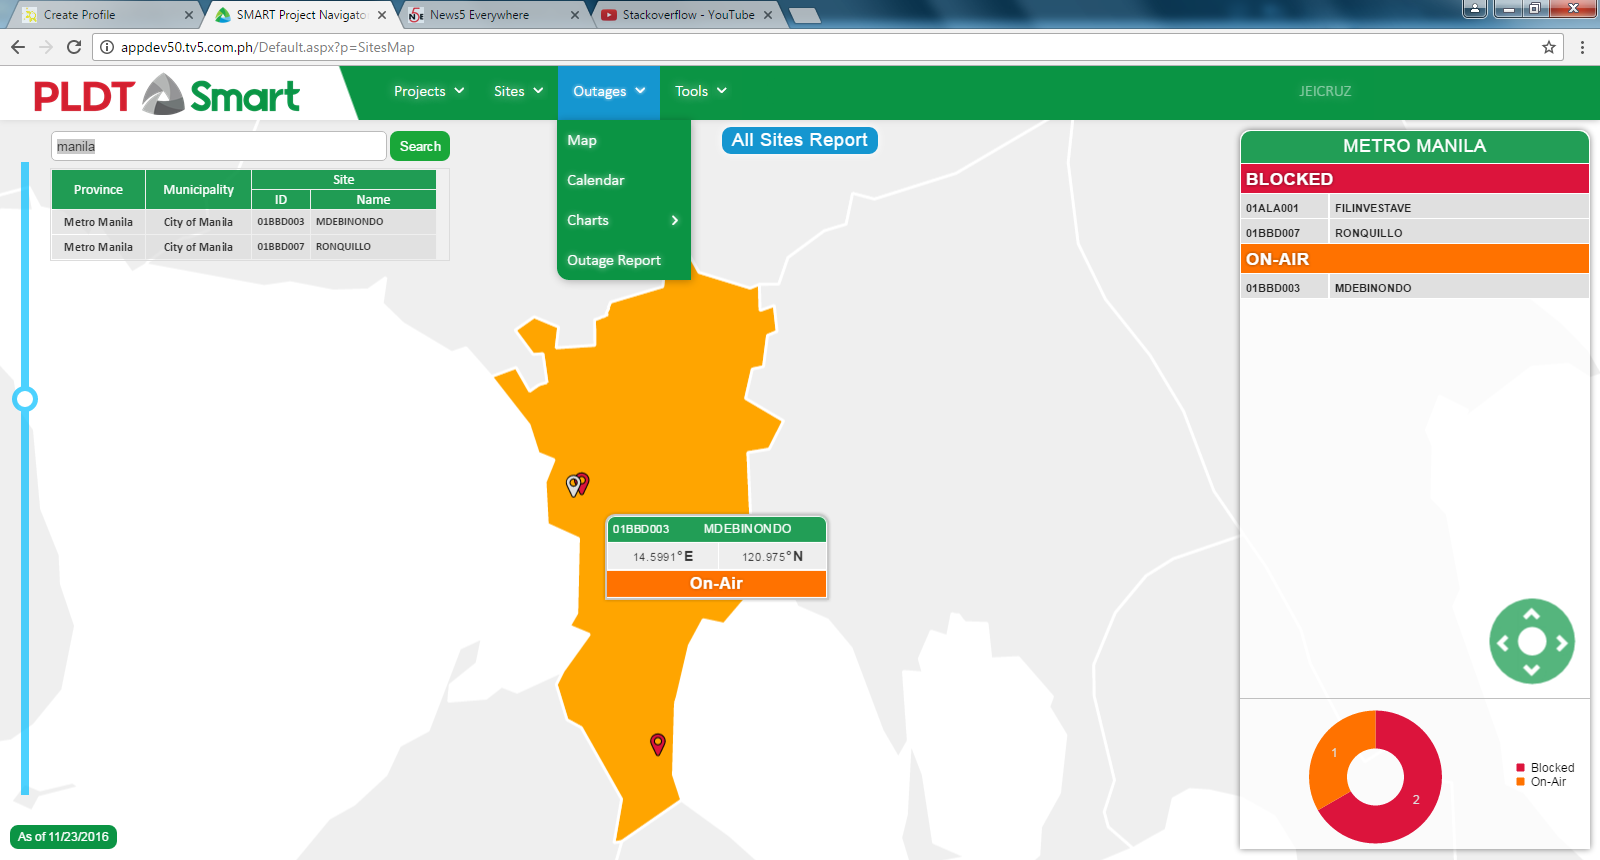
Task: Close the News5 Everywhere tab
Action: (x=575, y=15)
